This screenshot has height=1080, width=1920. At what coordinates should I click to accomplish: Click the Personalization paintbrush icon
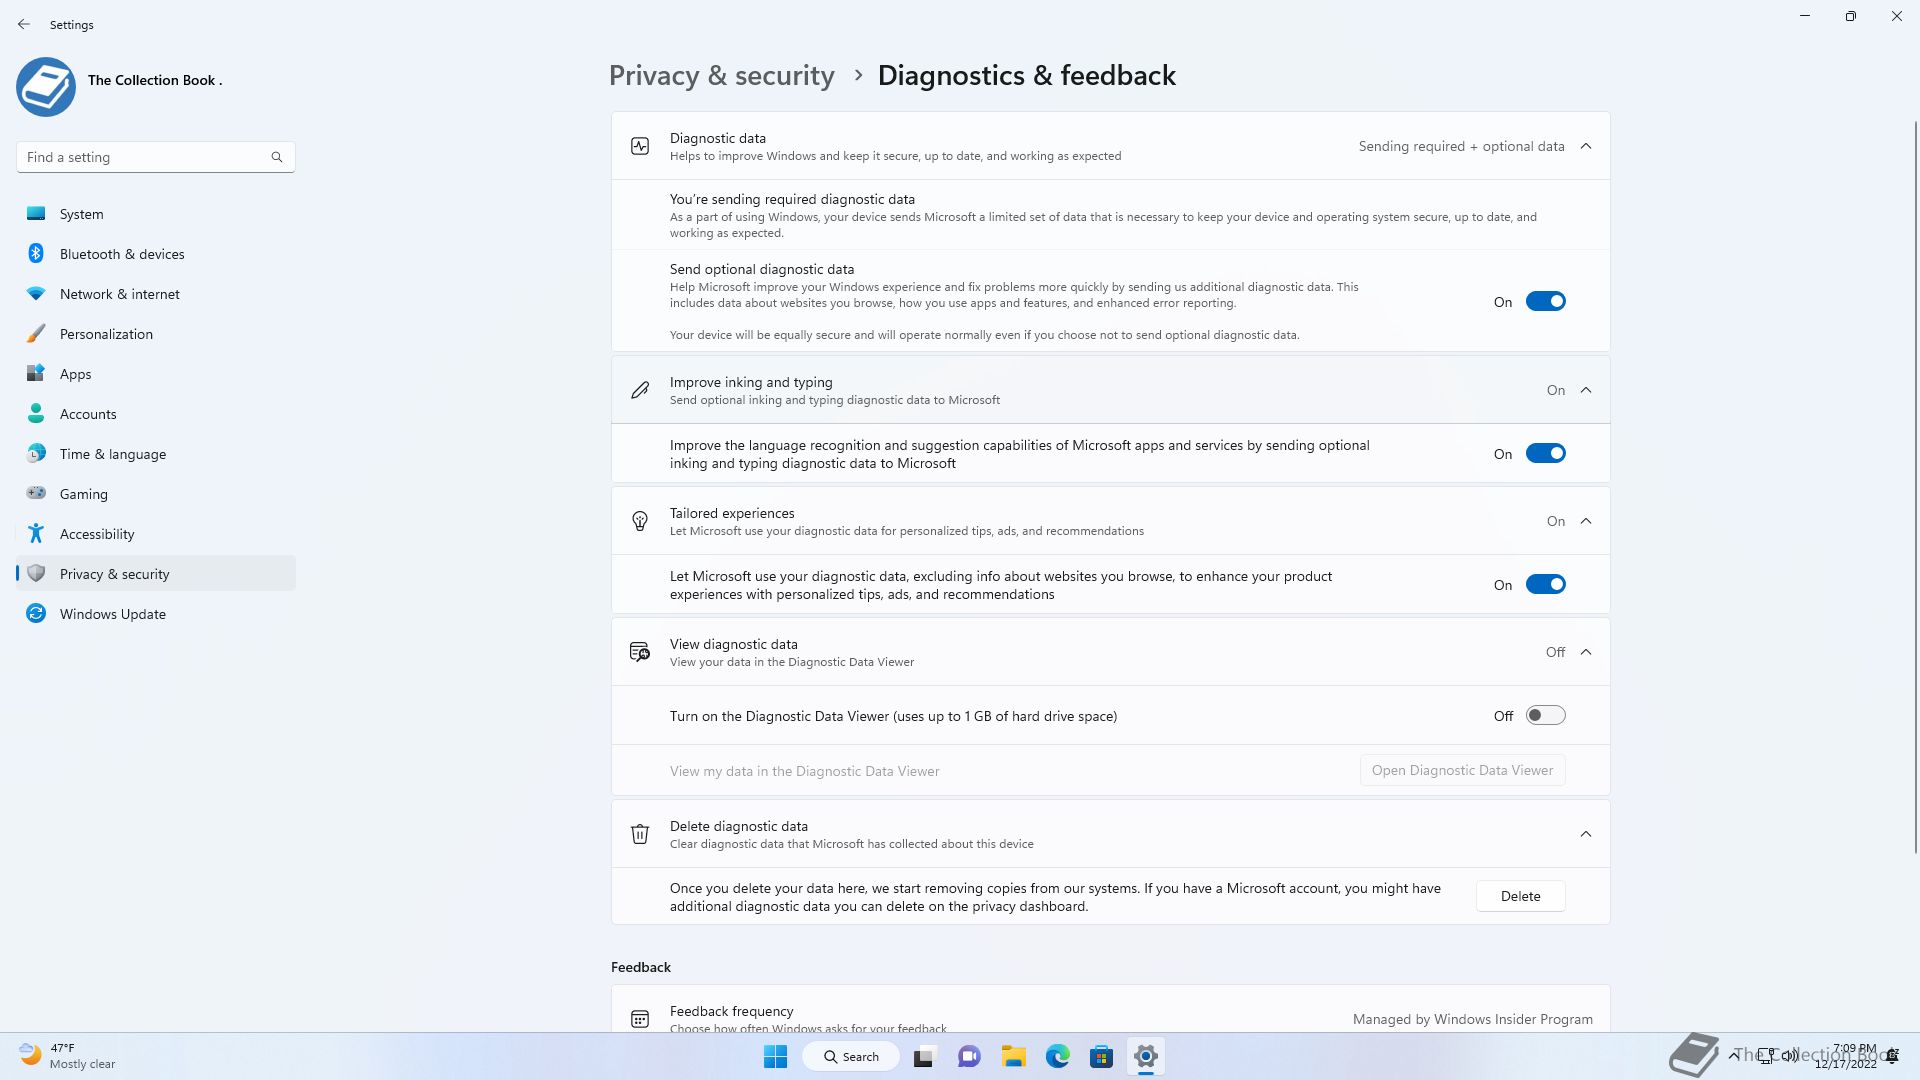click(x=36, y=333)
